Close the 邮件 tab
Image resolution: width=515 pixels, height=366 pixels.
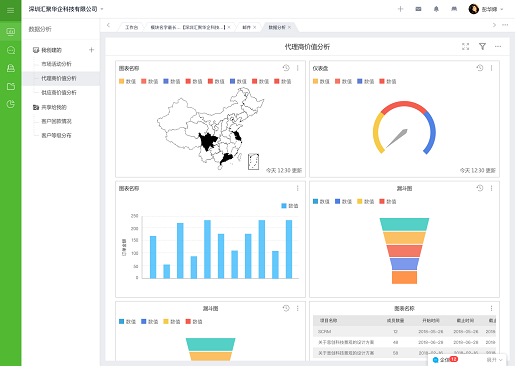click(x=255, y=27)
